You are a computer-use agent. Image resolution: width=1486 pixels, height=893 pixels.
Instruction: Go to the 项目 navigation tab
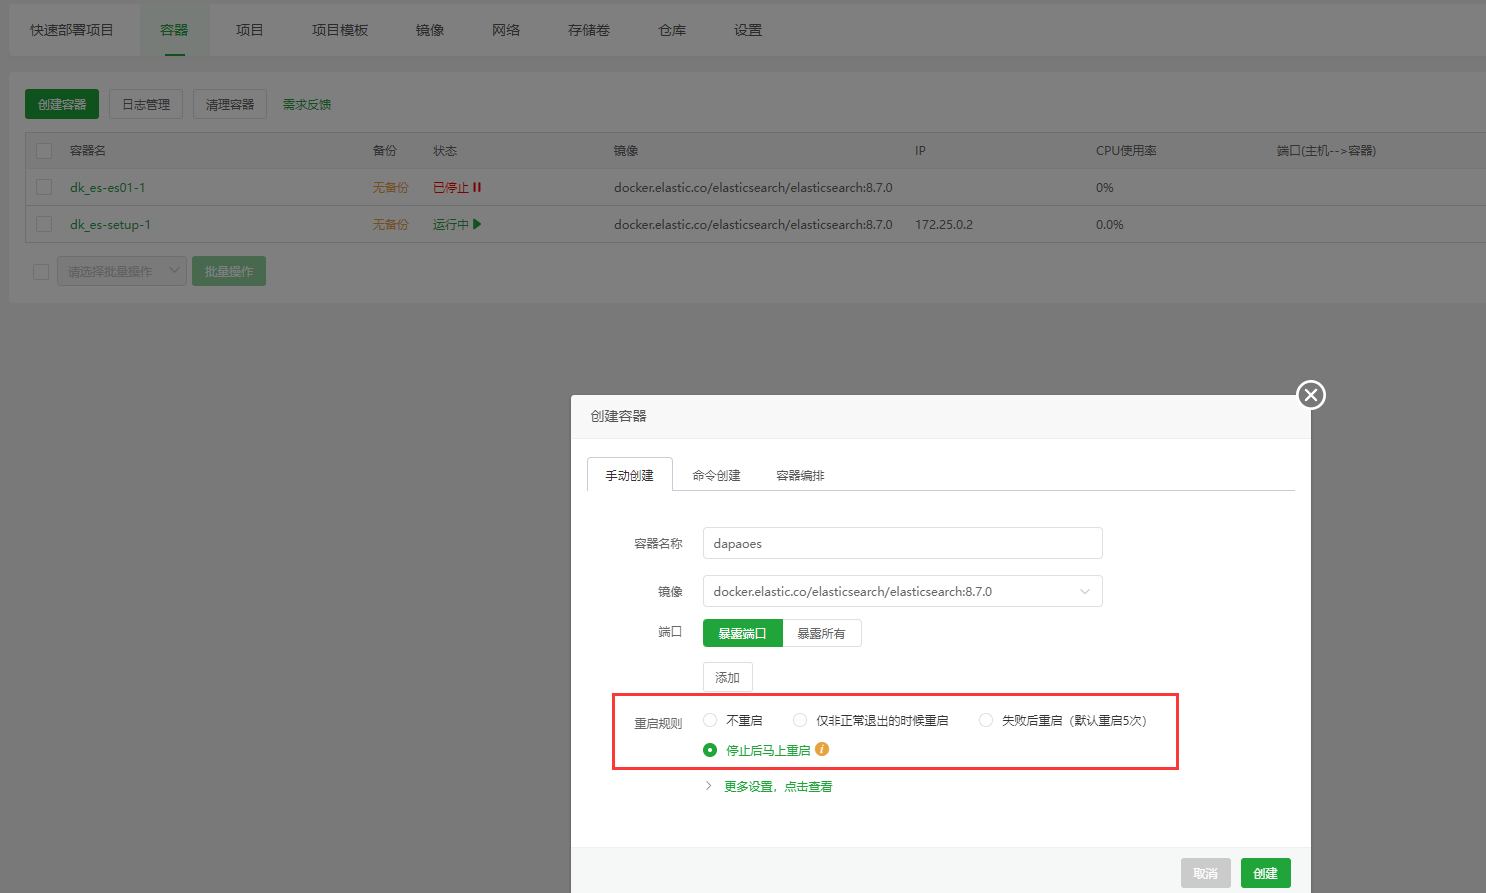[249, 30]
